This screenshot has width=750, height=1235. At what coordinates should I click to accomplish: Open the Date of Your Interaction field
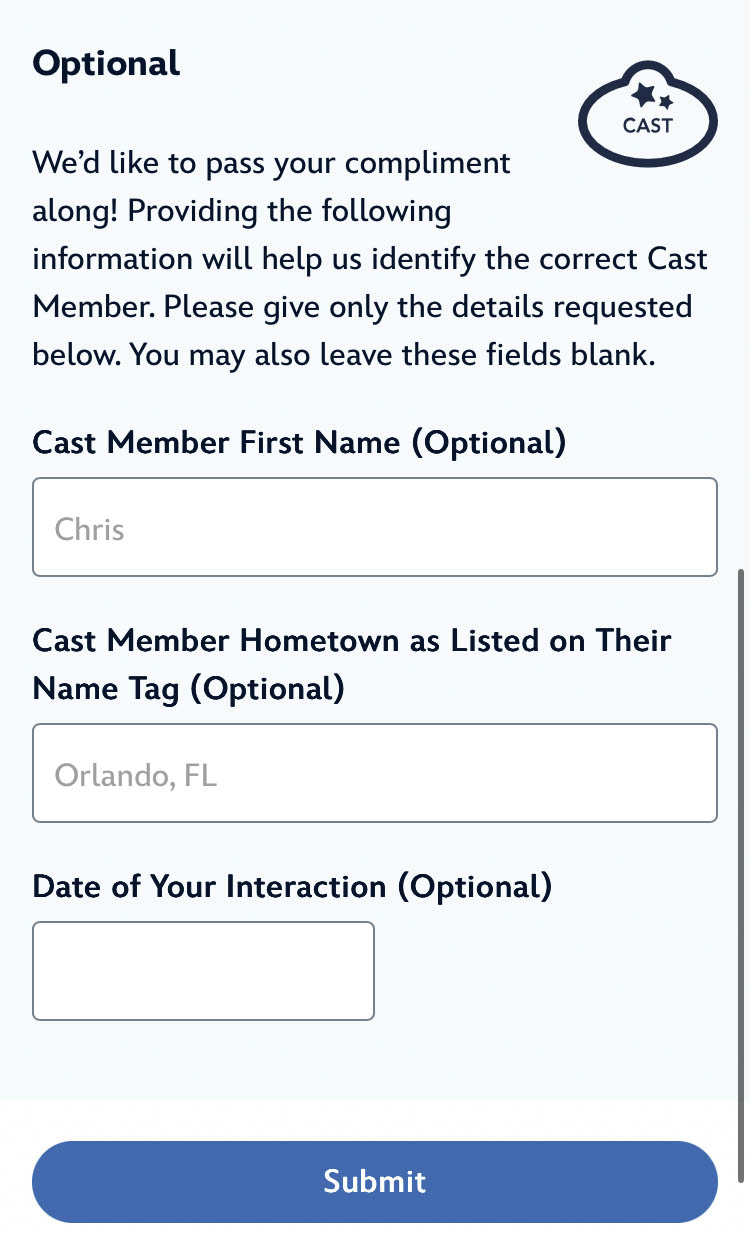click(x=203, y=971)
